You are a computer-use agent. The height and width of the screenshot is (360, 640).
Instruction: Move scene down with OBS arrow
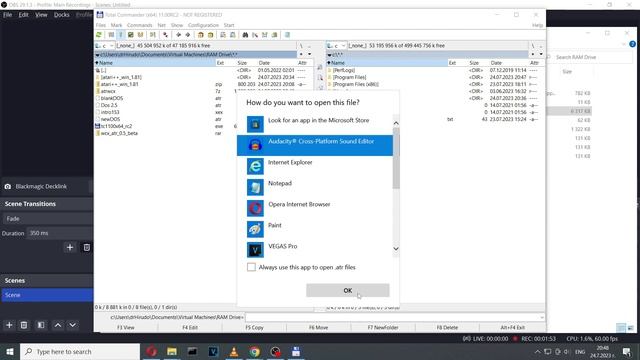click(x=73, y=325)
